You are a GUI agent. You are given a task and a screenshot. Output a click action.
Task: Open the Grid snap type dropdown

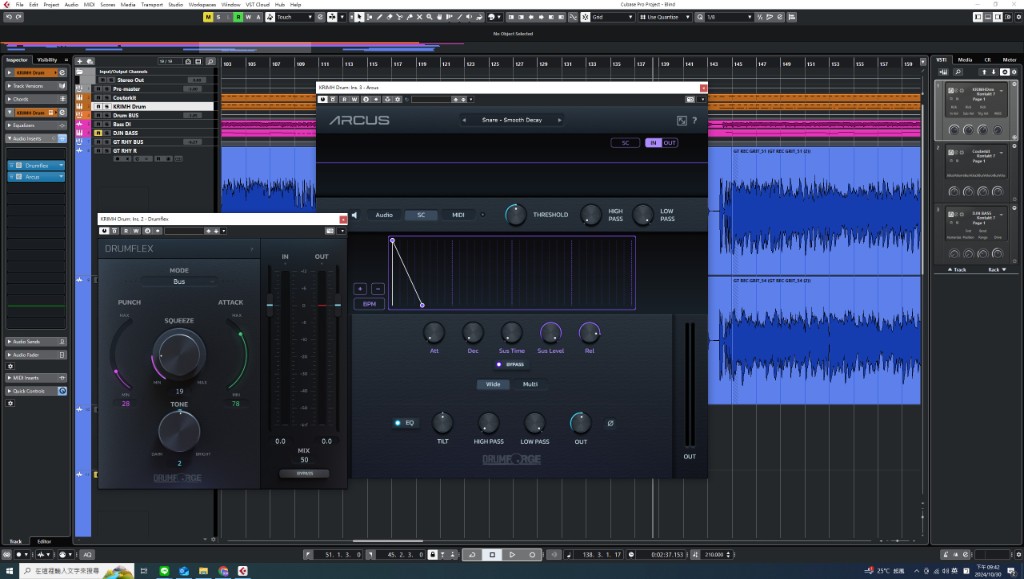[613, 17]
